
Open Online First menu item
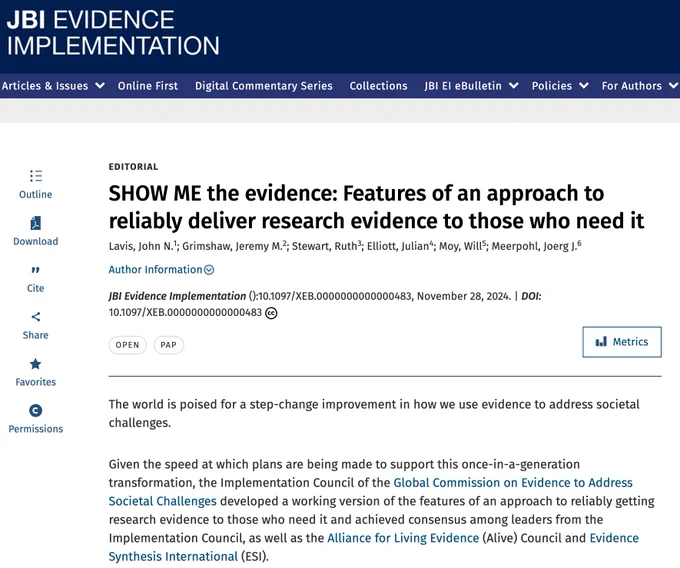tap(148, 86)
